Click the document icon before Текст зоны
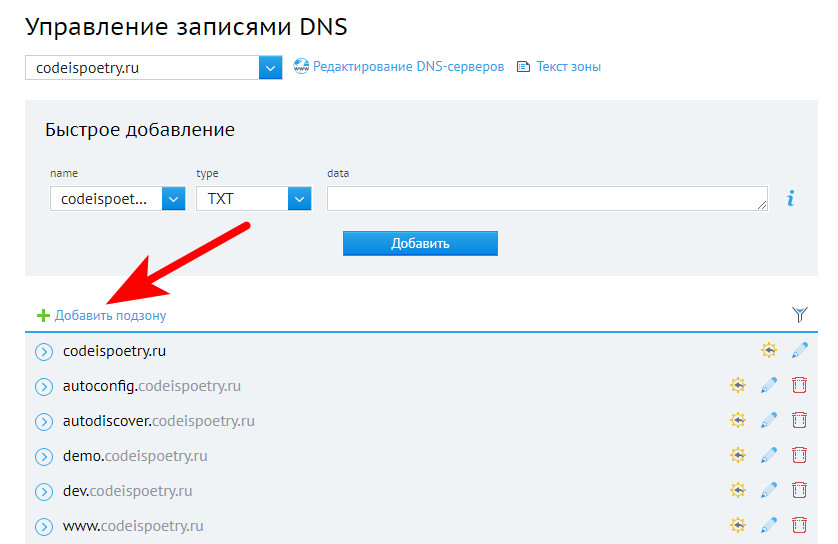Viewport: 838px width, 544px height. click(x=523, y=67)
